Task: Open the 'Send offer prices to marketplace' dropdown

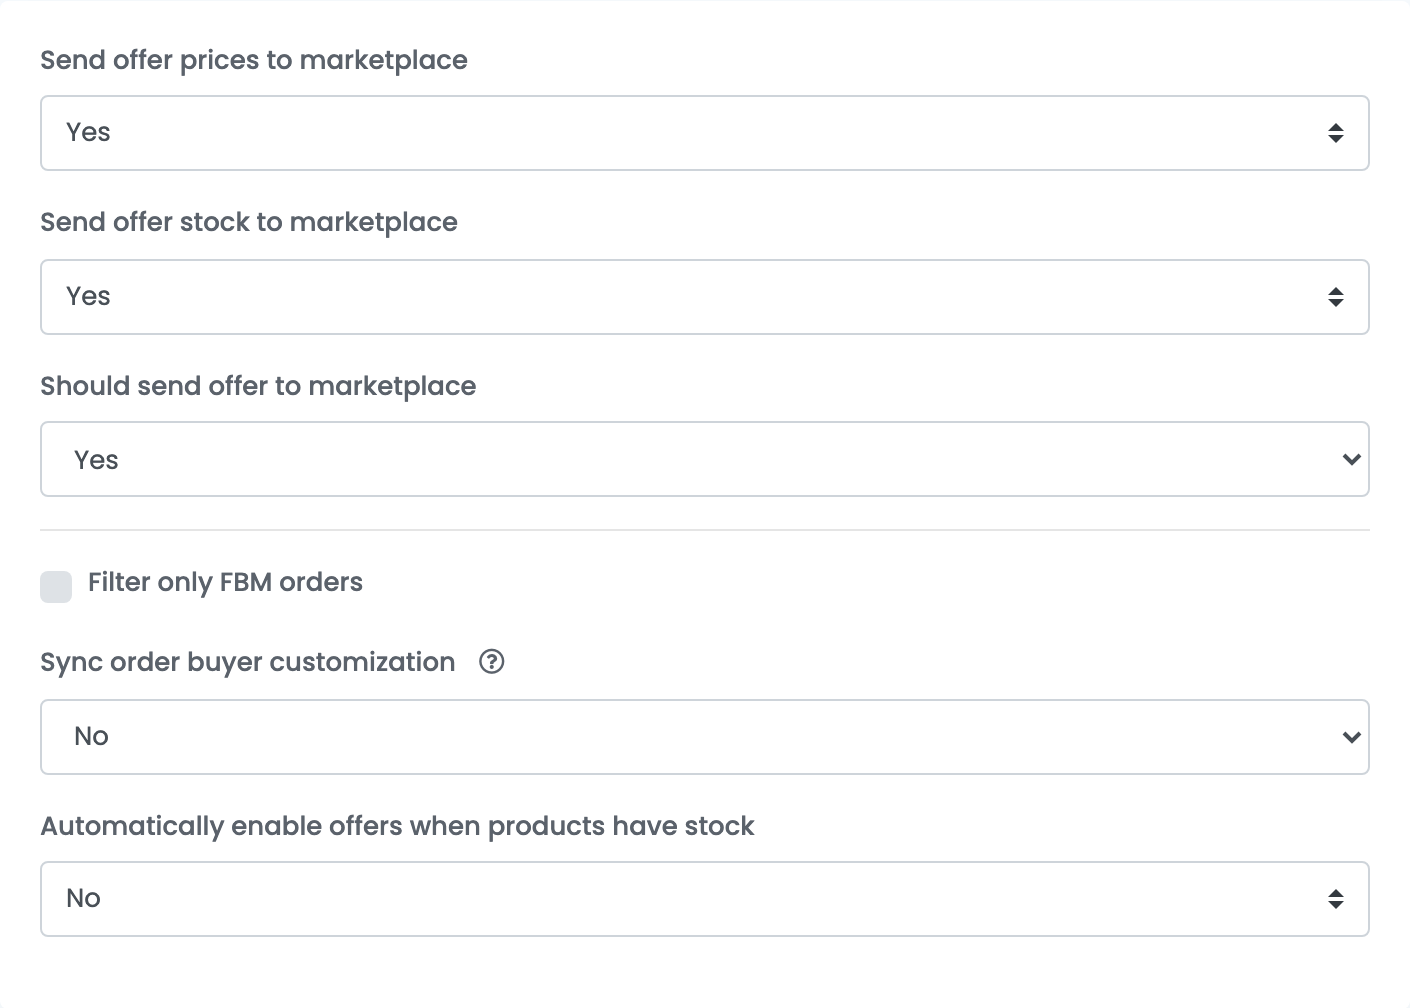Action: 704,133
